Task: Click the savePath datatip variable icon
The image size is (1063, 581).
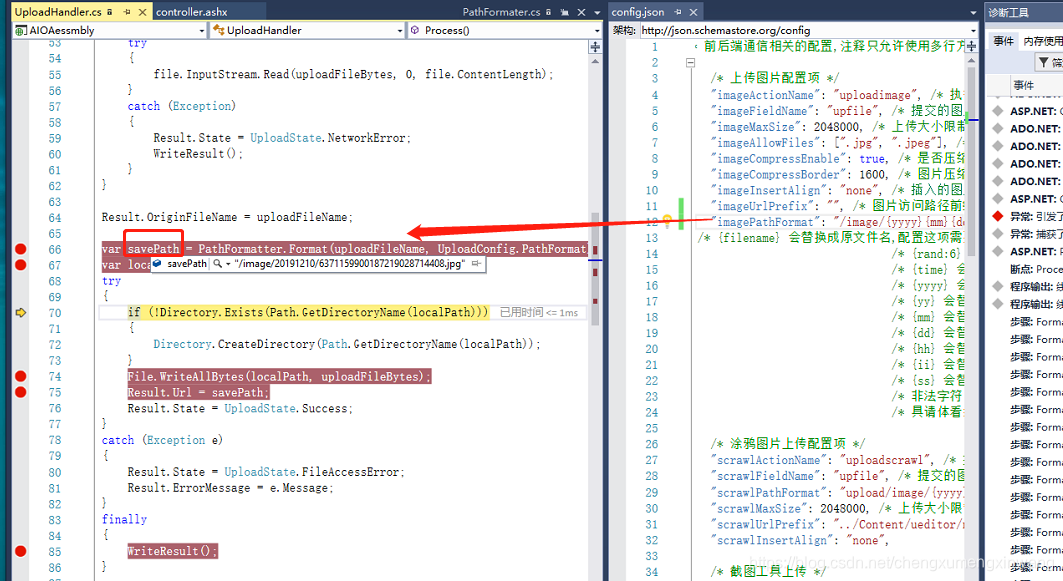Action: (157, 264)
